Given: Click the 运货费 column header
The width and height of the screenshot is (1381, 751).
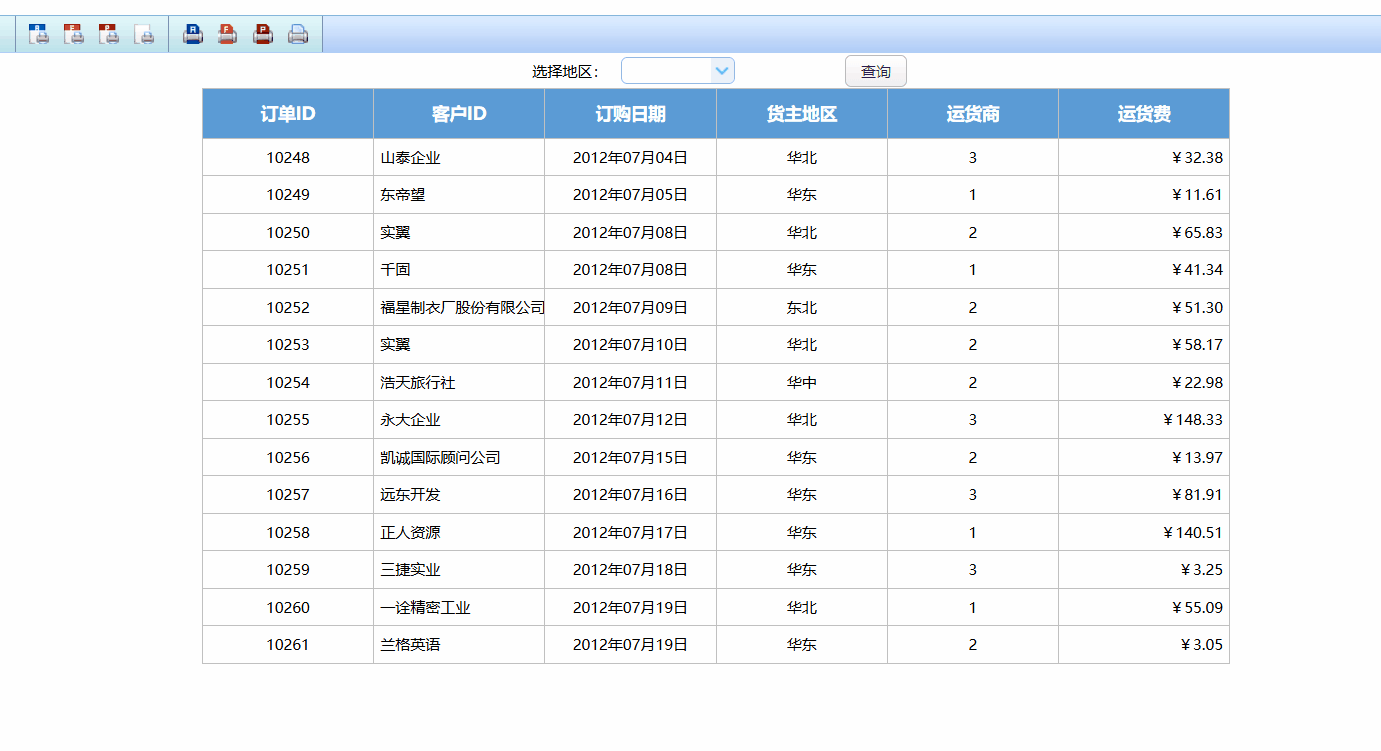Looking at the screenshot, I should point(1144,114).
